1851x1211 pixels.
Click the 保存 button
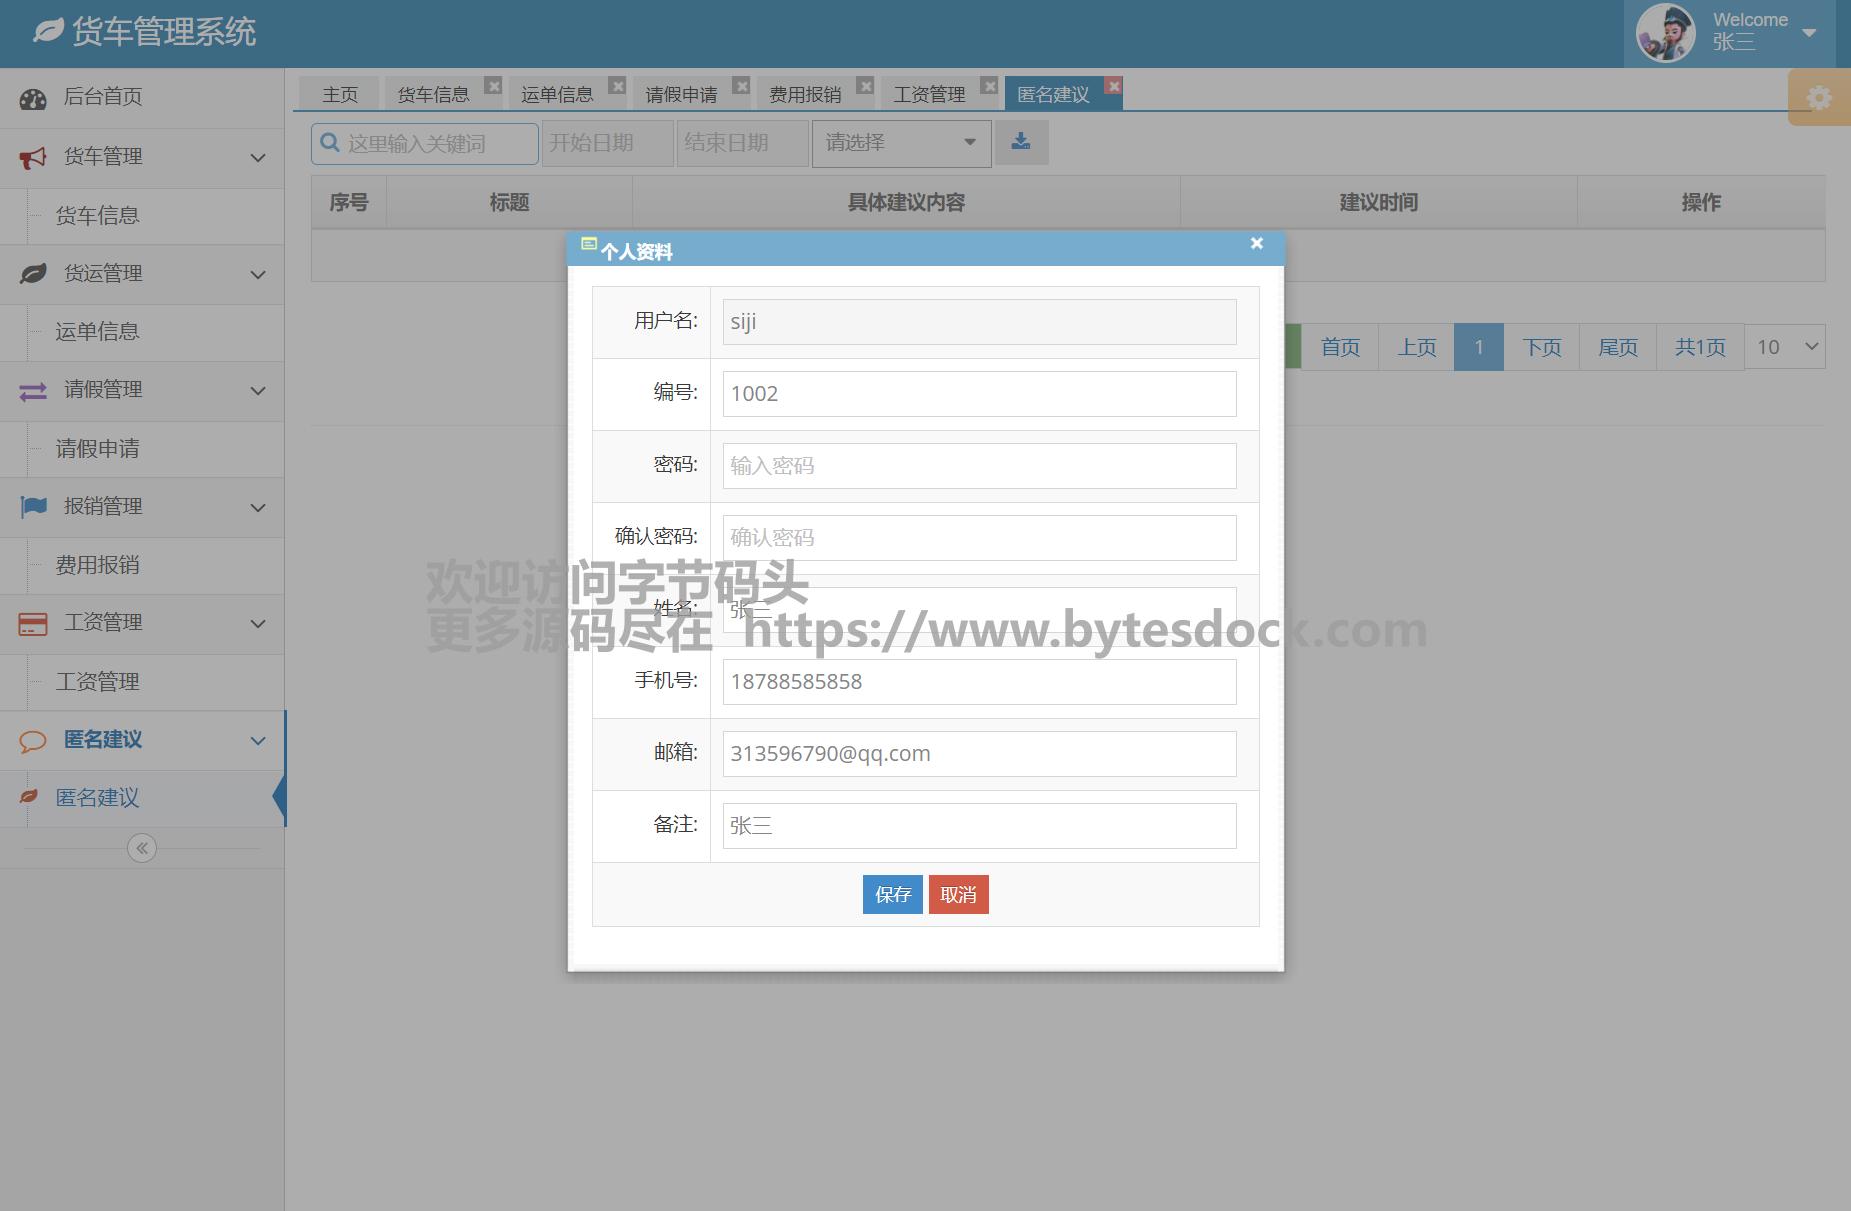892,894
